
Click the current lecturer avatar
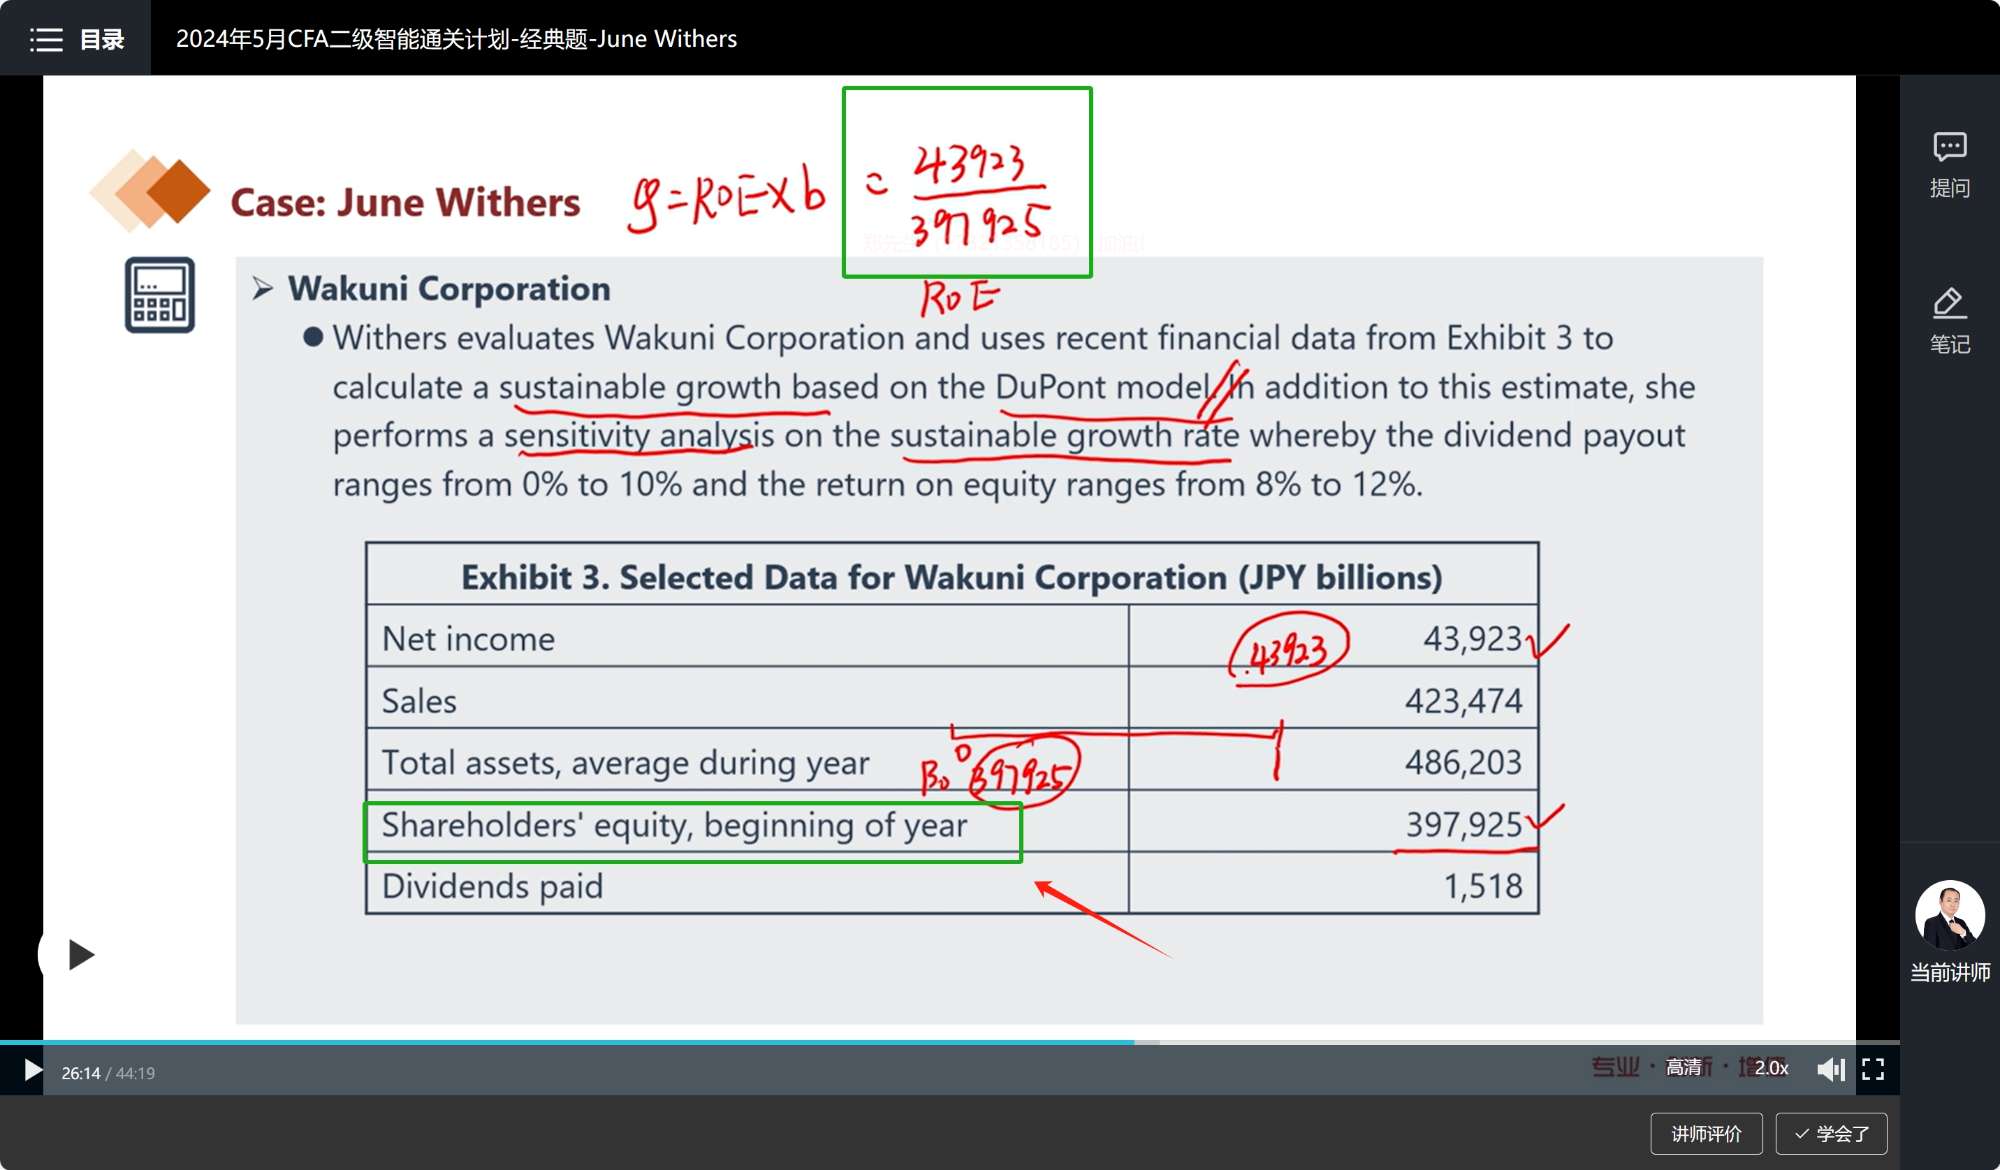(1948, 915)
